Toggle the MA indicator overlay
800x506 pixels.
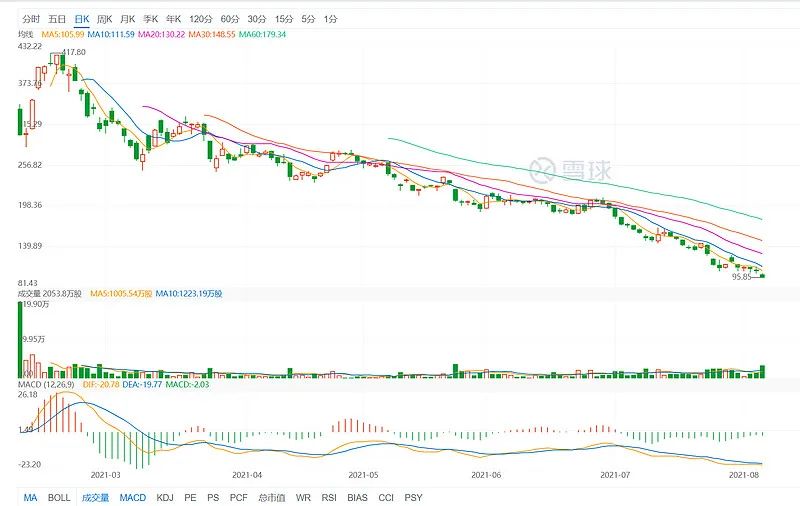[x=30, y=497]
